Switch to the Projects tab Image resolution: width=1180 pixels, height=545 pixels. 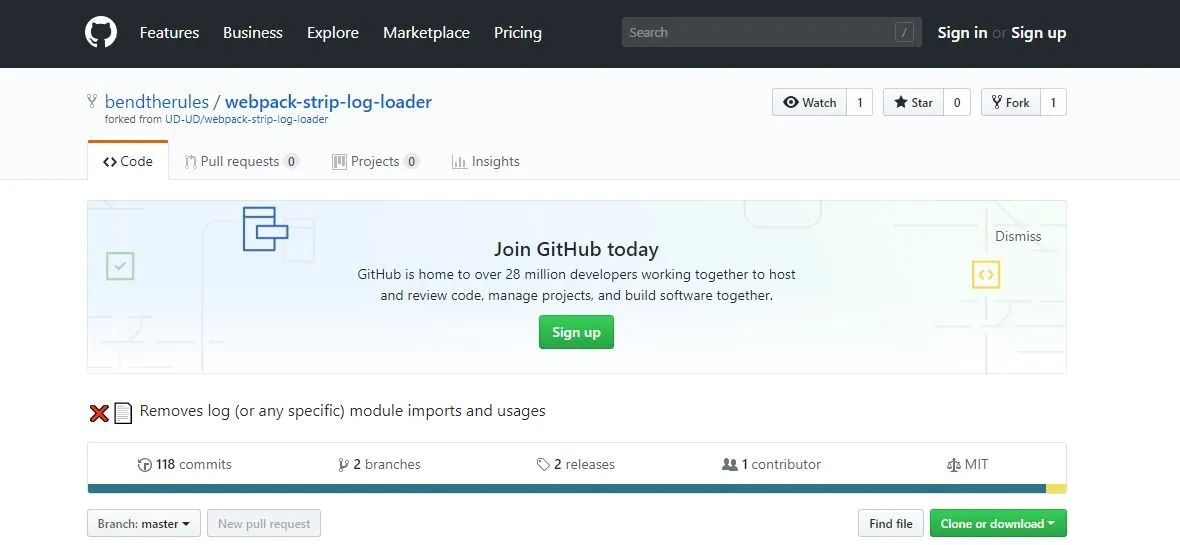point(376,161)
